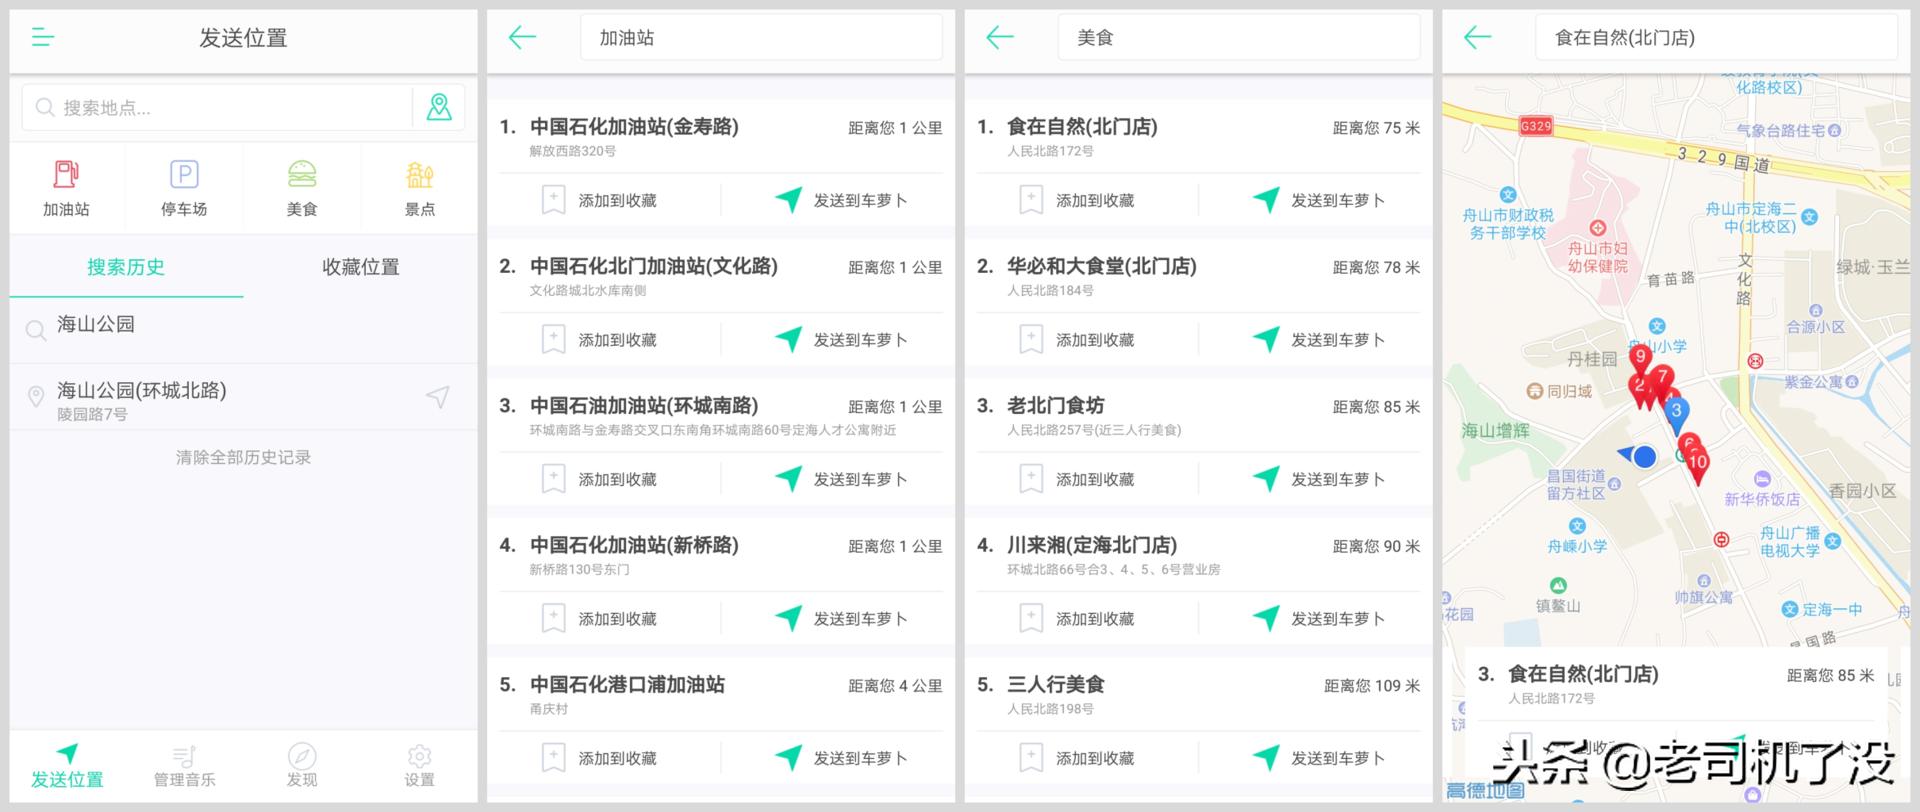This screenshot has width=1920, height=812.
Task: Tap blue current location dot on map
Action: [x=1644, y=457]
